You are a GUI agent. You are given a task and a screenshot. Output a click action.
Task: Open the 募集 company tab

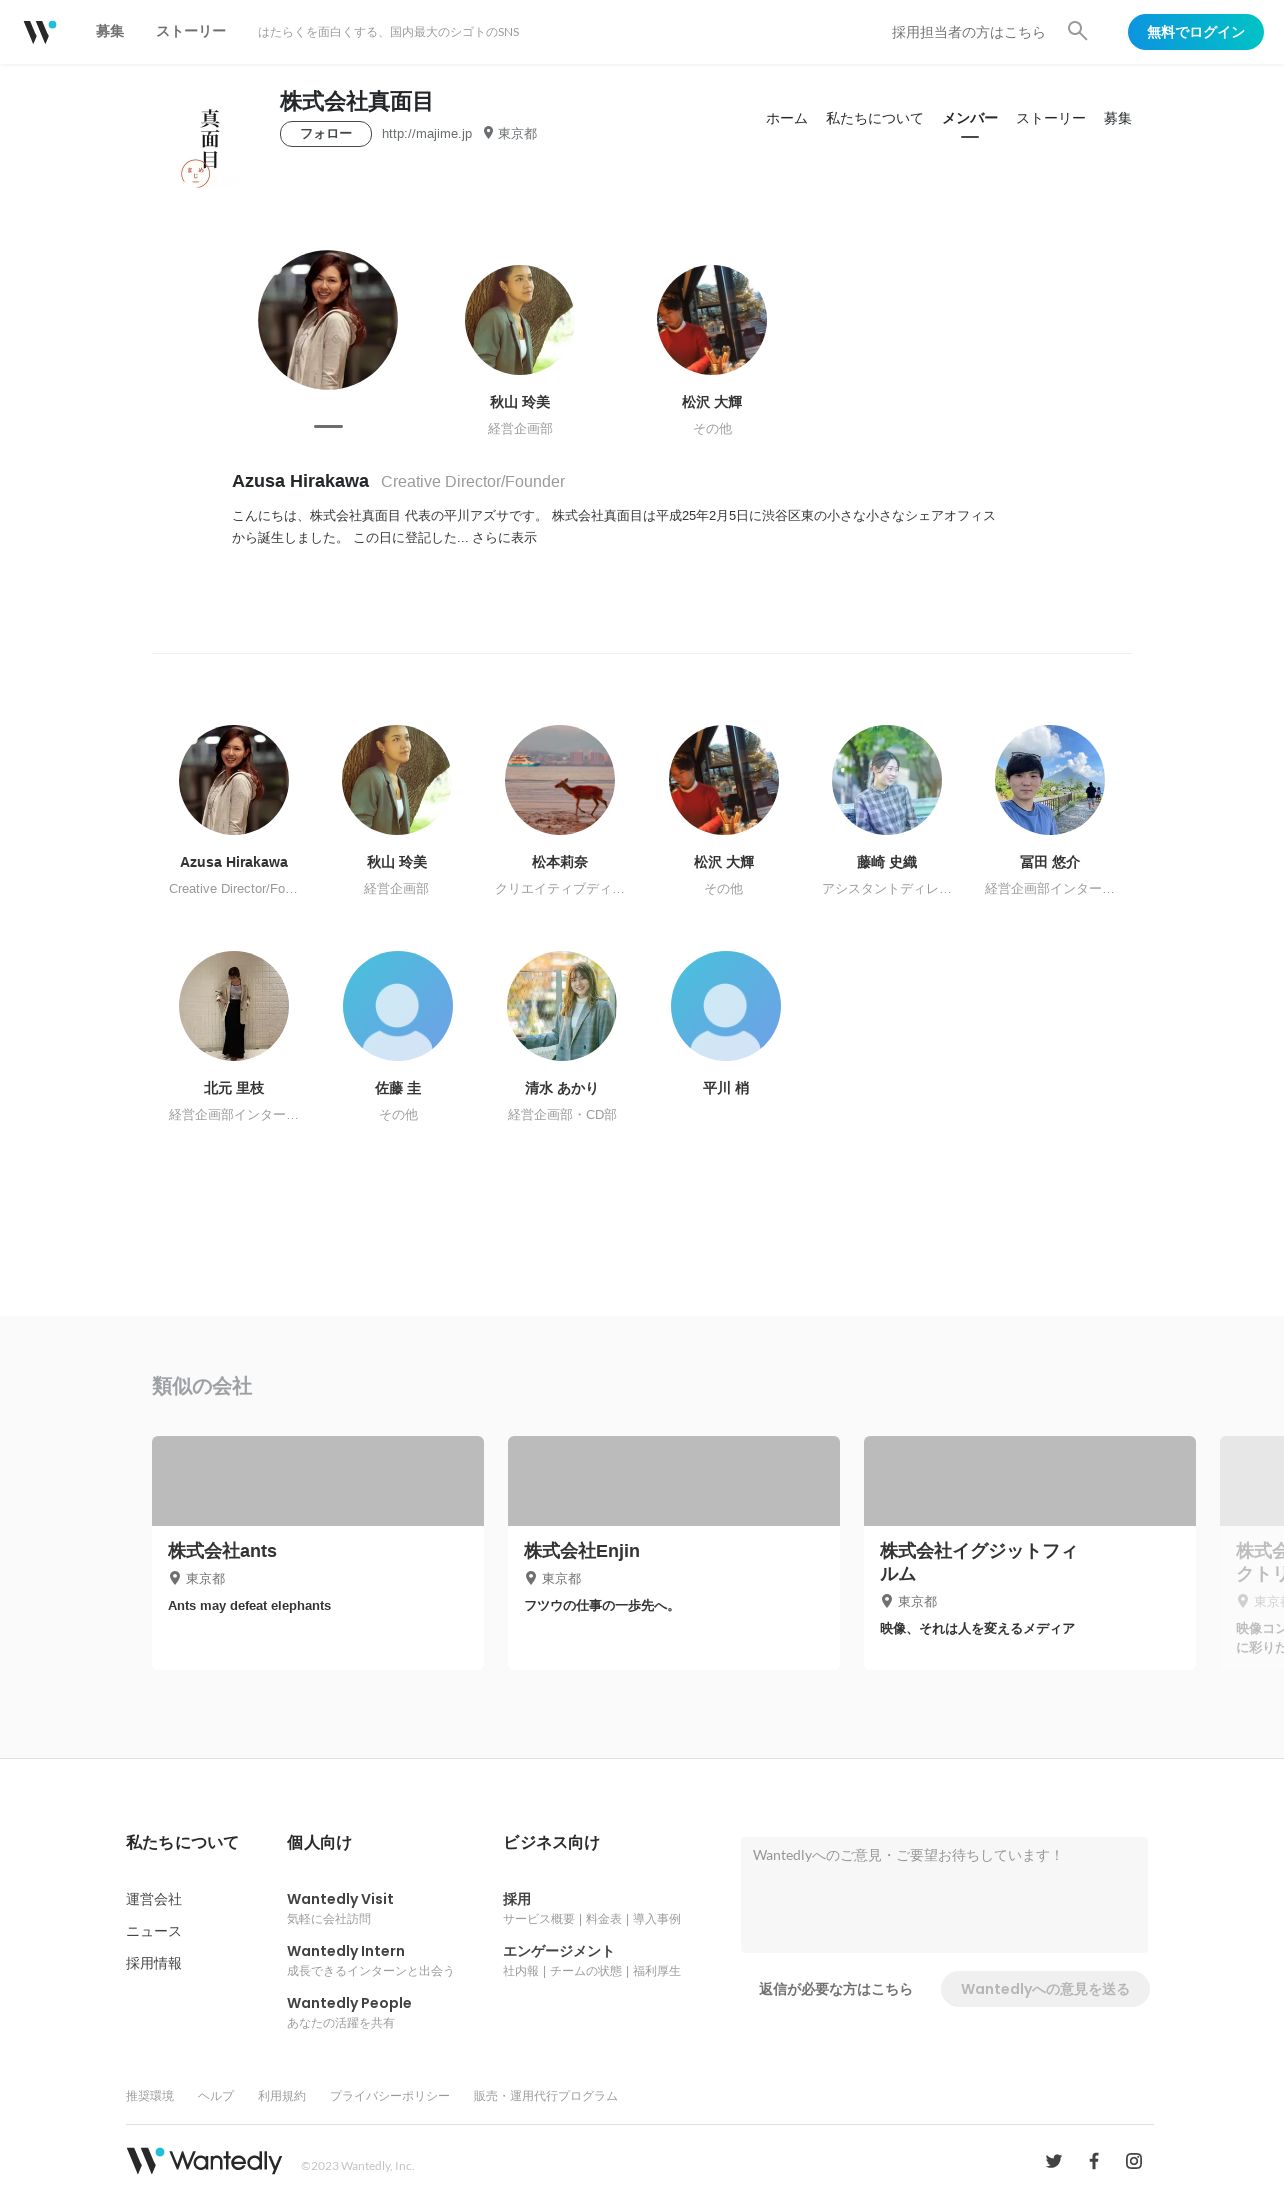(1118, 118)
